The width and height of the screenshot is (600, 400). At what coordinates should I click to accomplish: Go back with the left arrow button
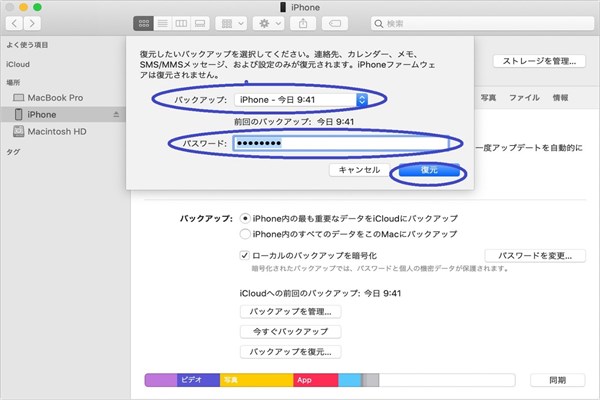coord(14,24)
